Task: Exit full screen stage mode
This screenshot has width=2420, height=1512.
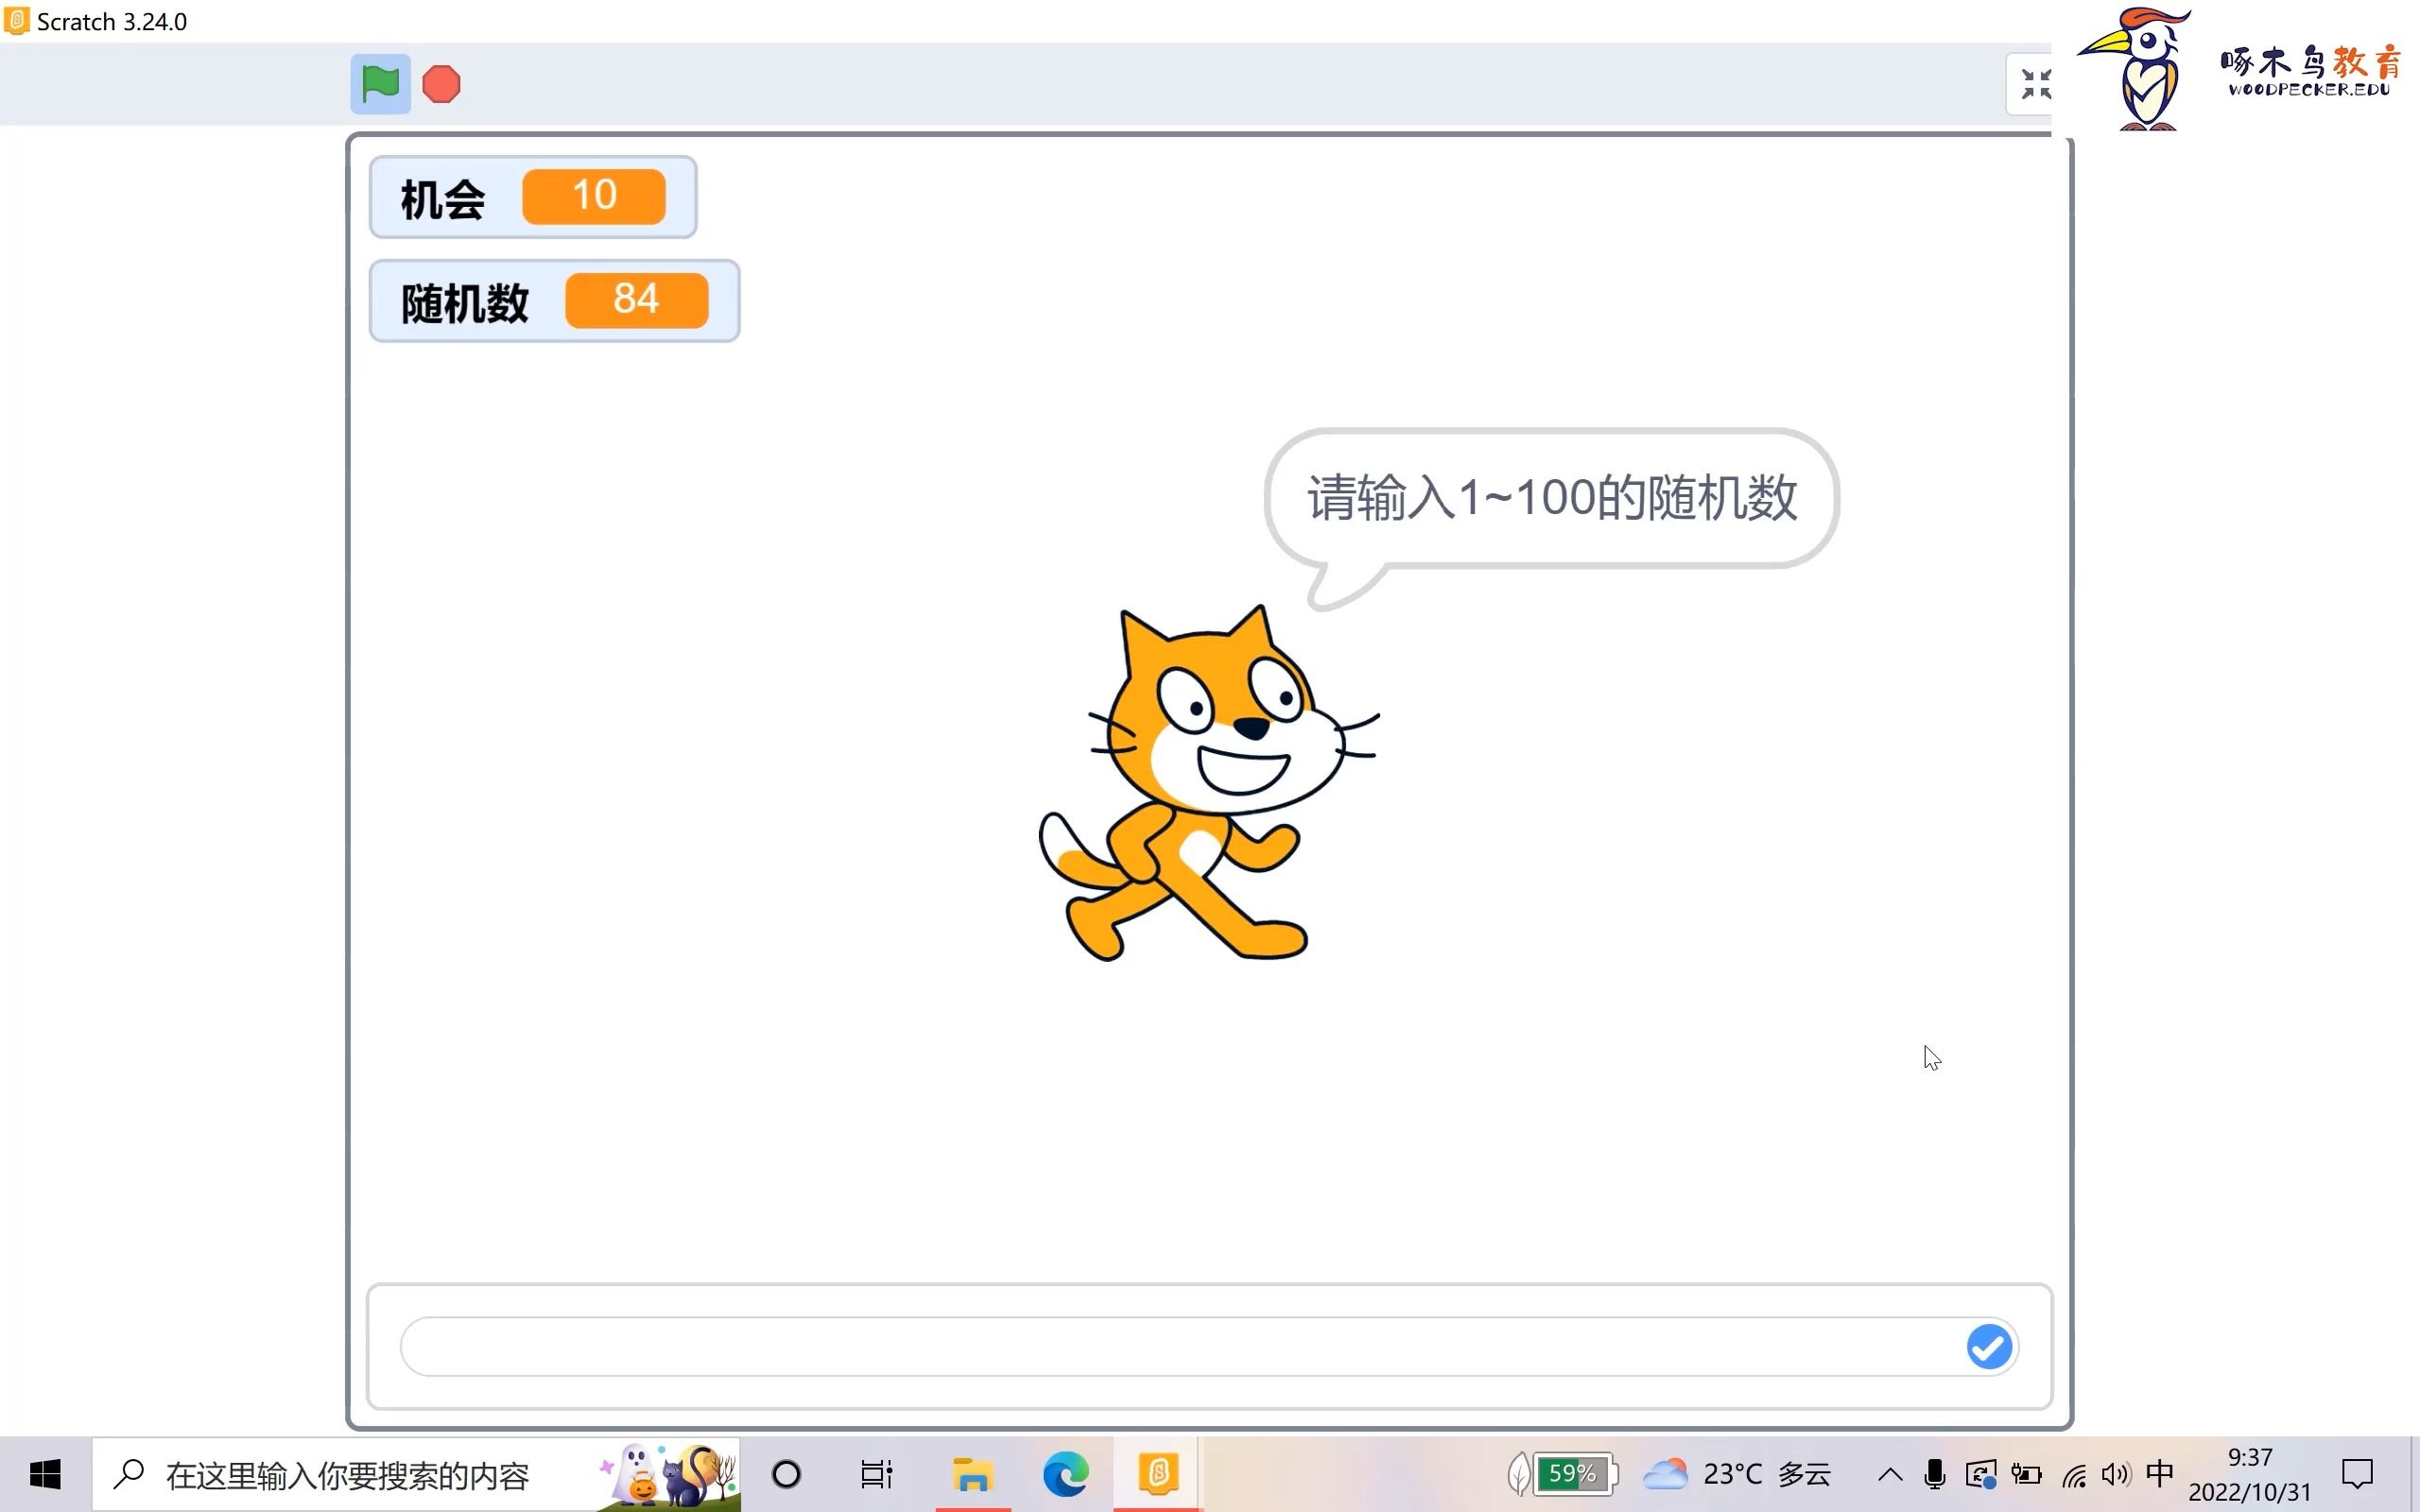Action: (2034, 84)
